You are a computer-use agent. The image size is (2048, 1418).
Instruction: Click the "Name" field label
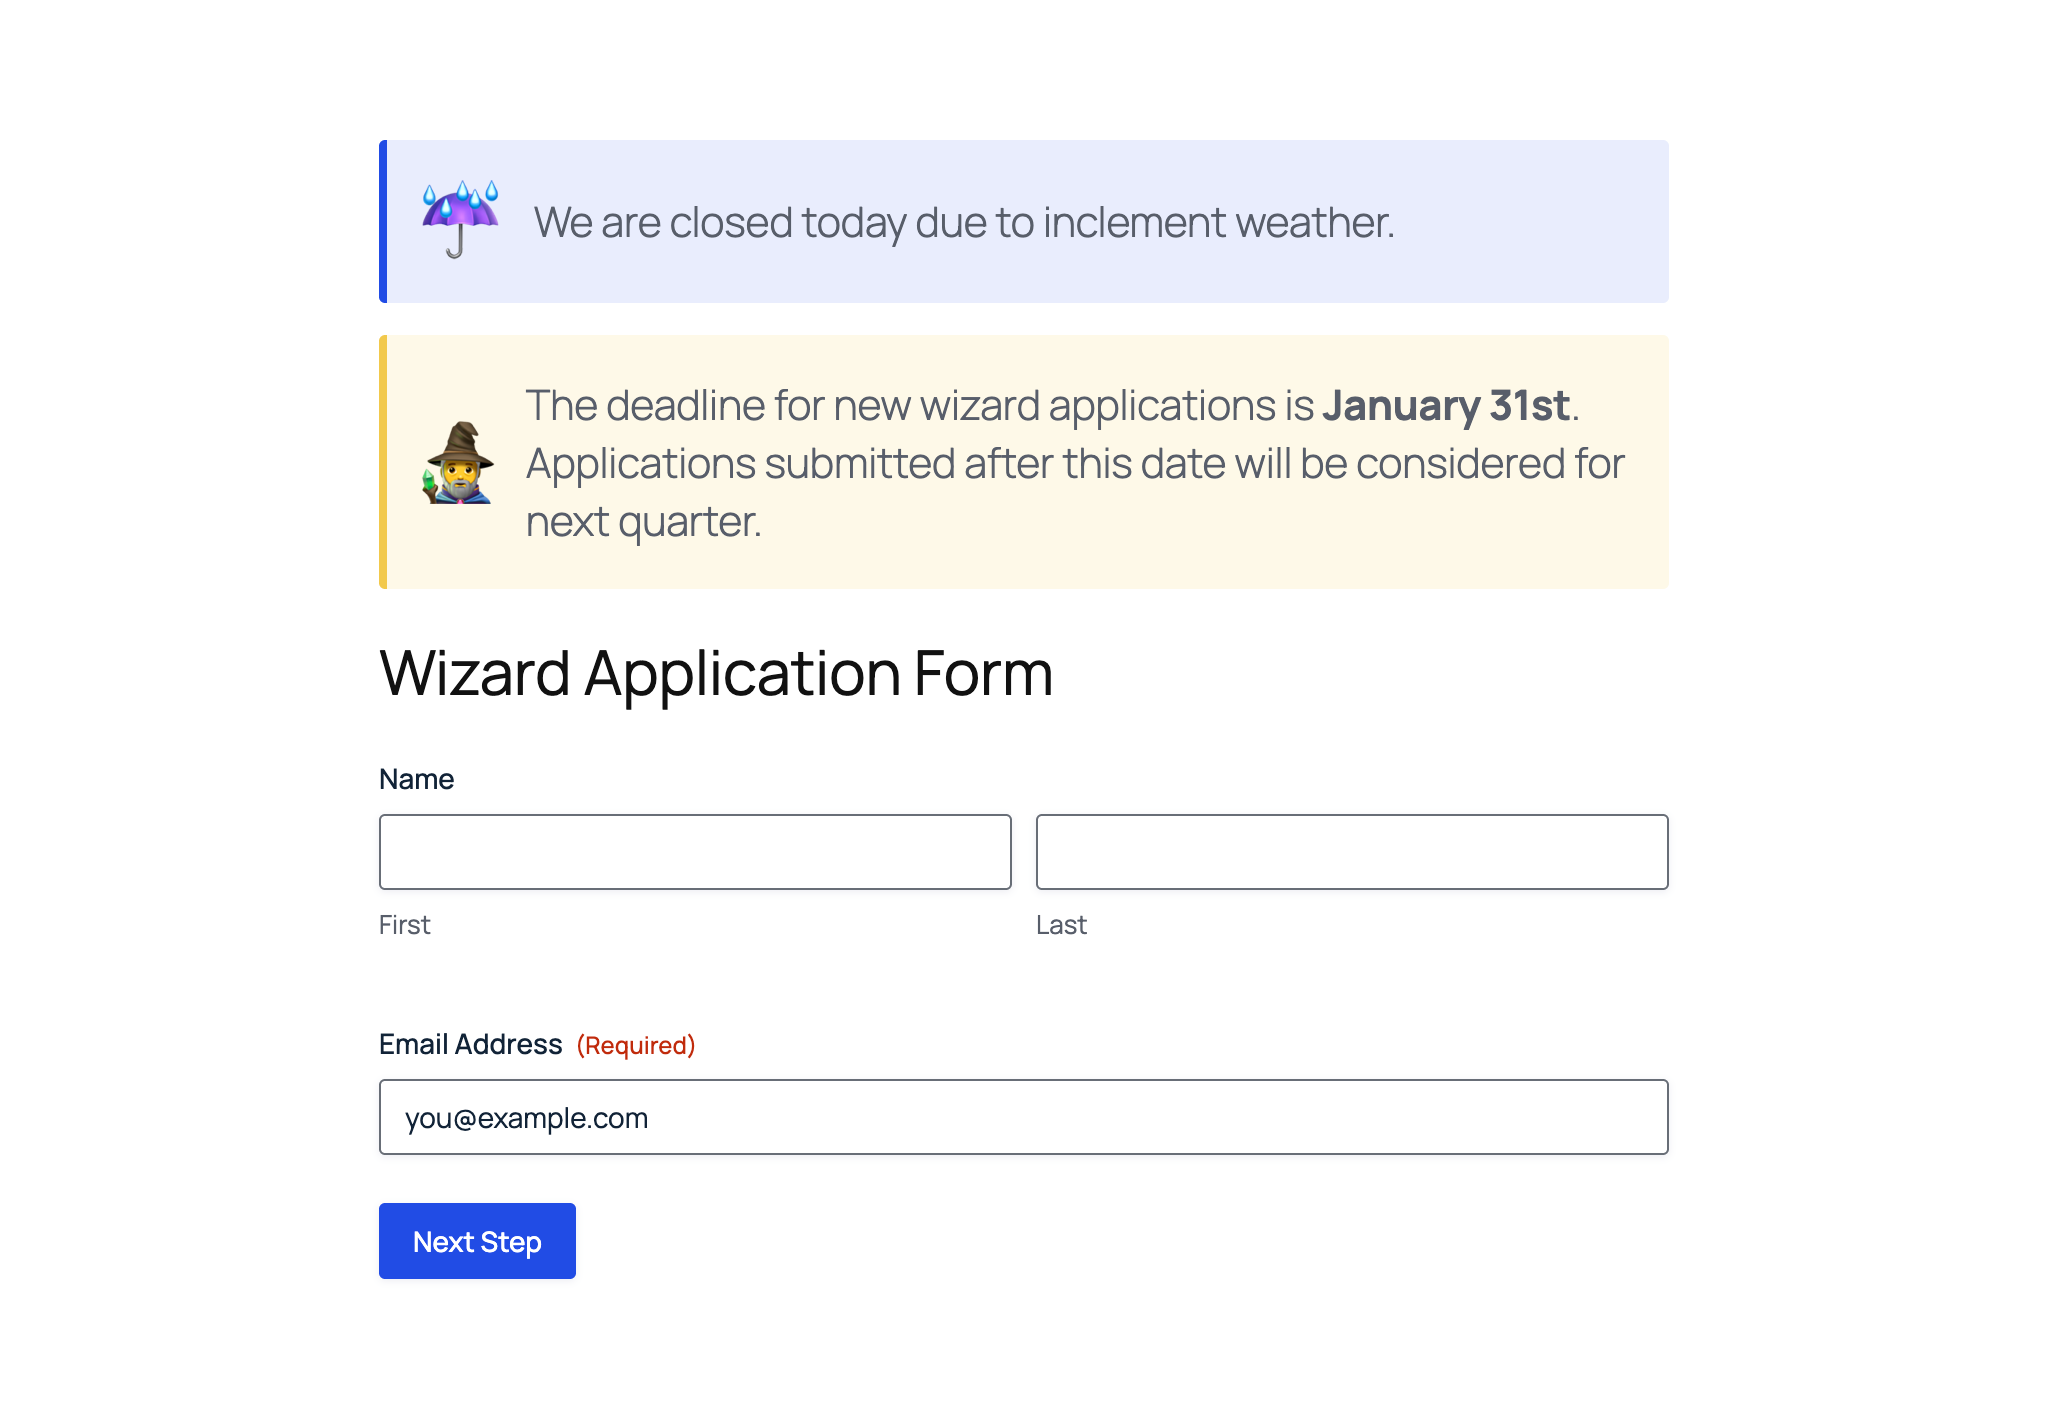pos(416,779)
